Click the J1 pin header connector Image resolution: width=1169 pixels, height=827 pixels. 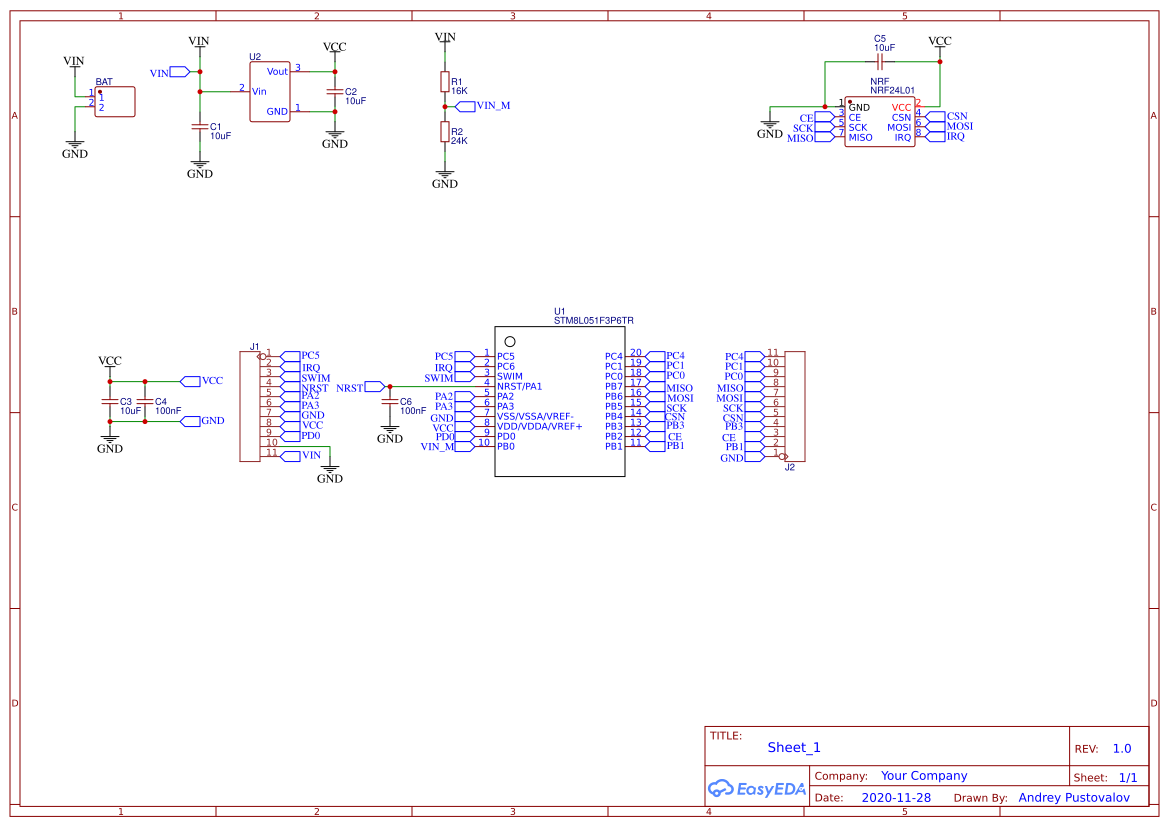tap(250, 405)
